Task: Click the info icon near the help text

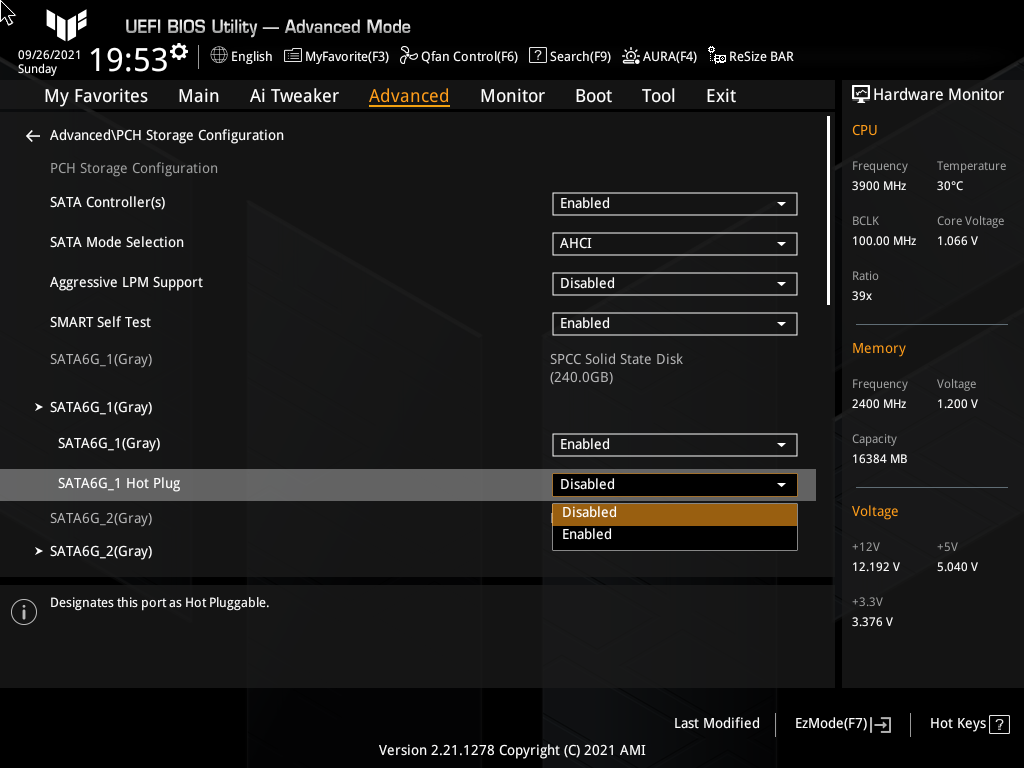Action: 23,611
